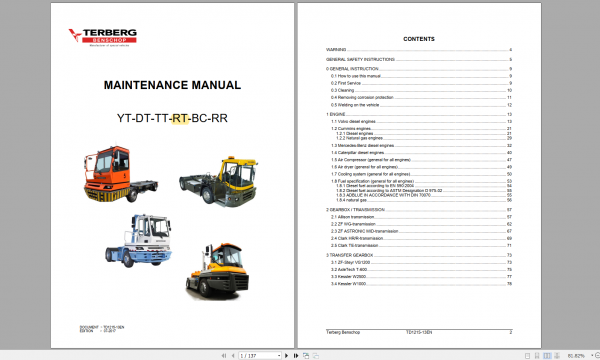Click the zoom percentage value
This screenshot has height=360, width=600.
576,356
